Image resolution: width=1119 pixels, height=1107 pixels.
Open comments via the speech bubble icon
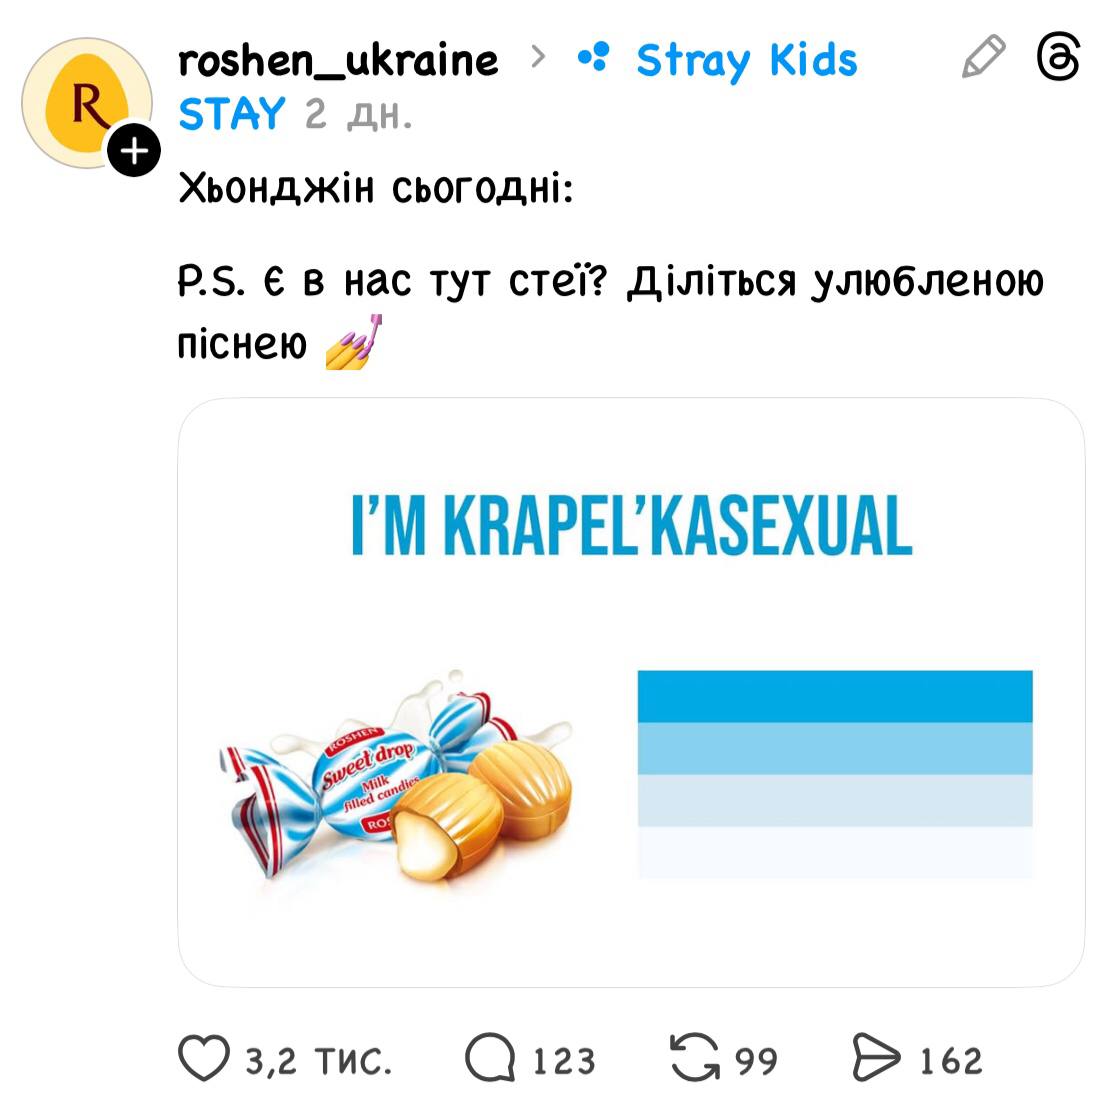pos(490,1060)
